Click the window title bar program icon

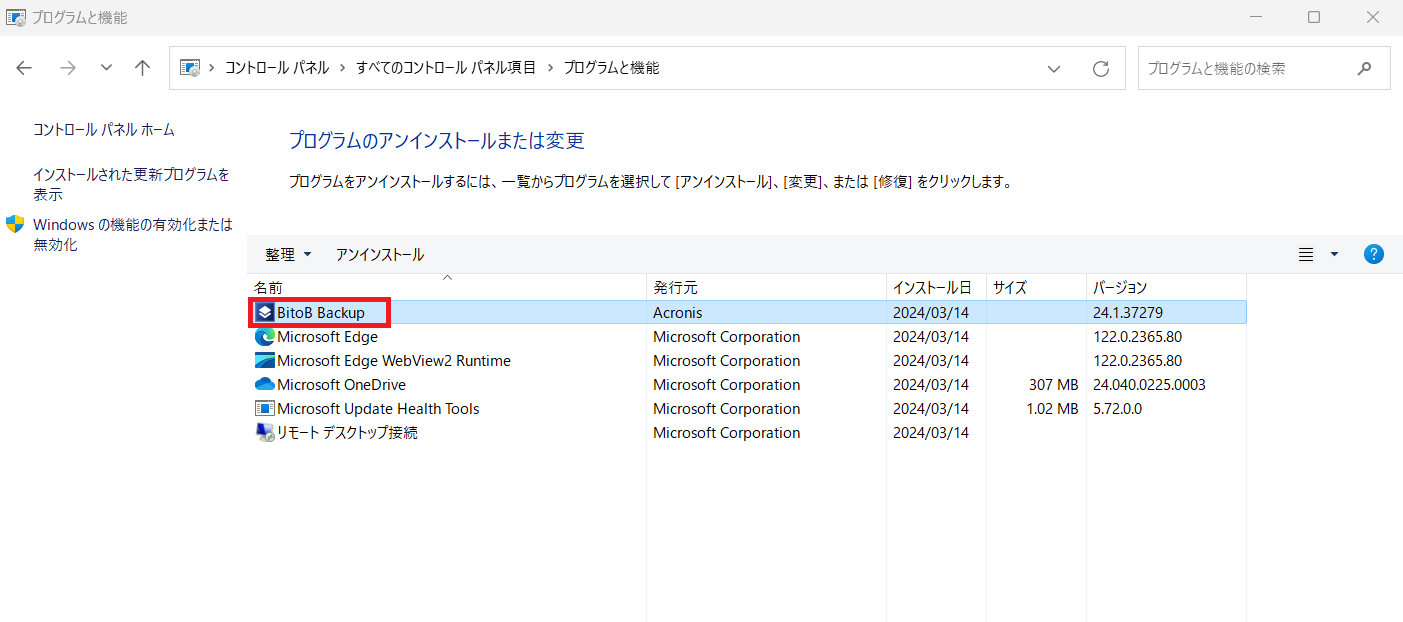16,17
